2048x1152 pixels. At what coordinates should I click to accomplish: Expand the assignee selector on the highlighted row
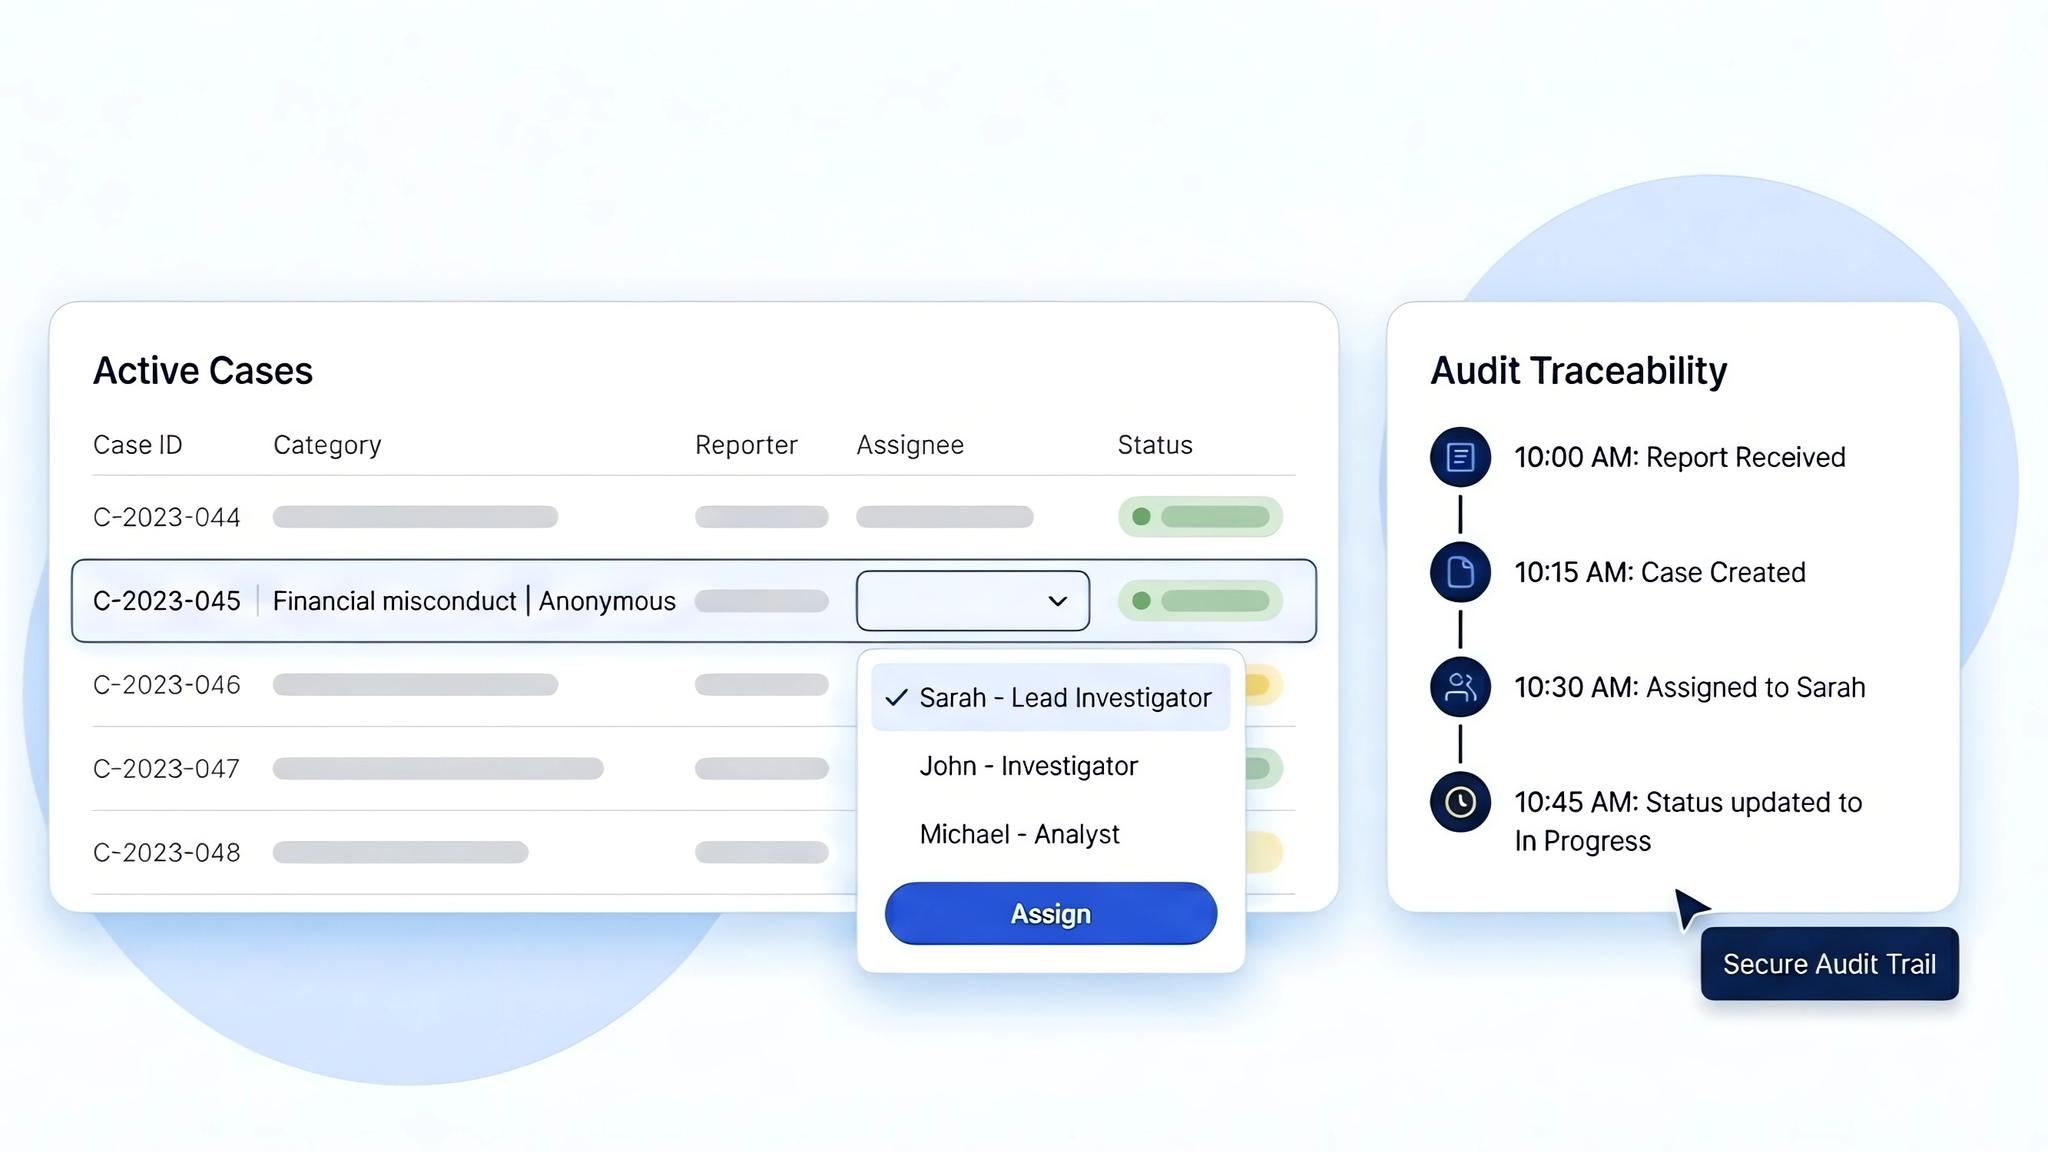972,600
